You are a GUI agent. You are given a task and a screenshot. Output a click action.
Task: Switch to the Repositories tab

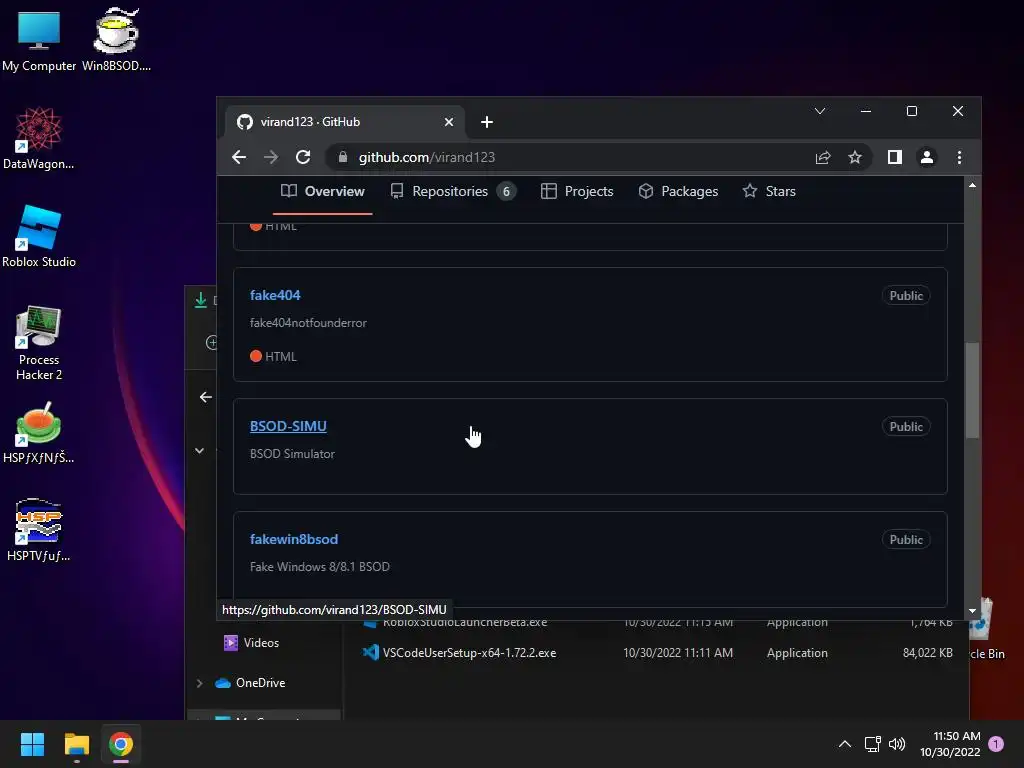pyautogui.click(x=453, y=191)
